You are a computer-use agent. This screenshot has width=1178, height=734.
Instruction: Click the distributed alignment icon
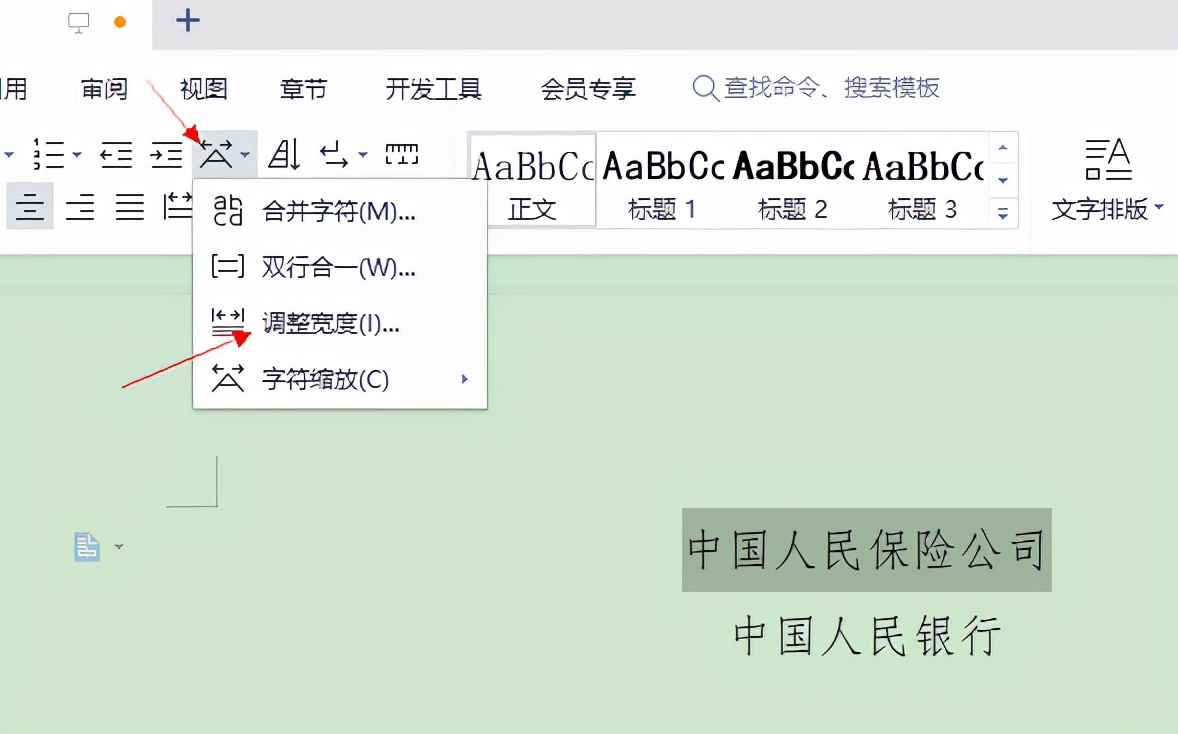[177, 206]
